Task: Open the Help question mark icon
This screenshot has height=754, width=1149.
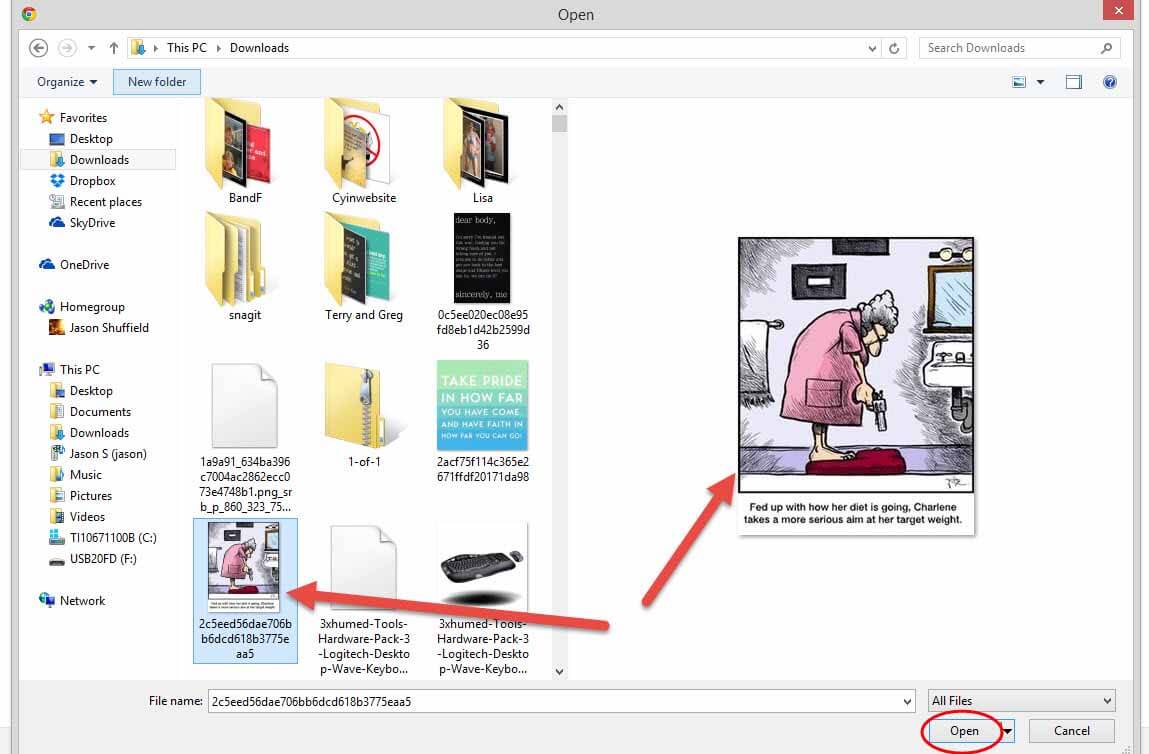Action: point(1109,82)
